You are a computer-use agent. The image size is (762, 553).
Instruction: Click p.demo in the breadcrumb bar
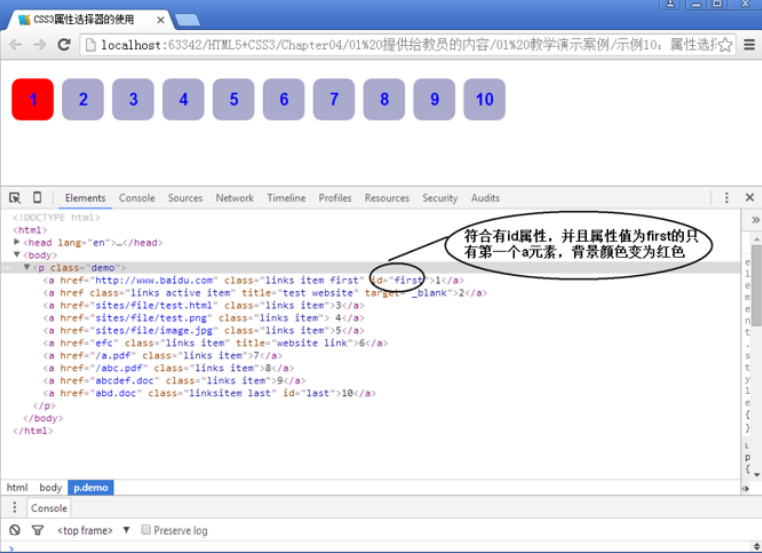pos(91,487)
